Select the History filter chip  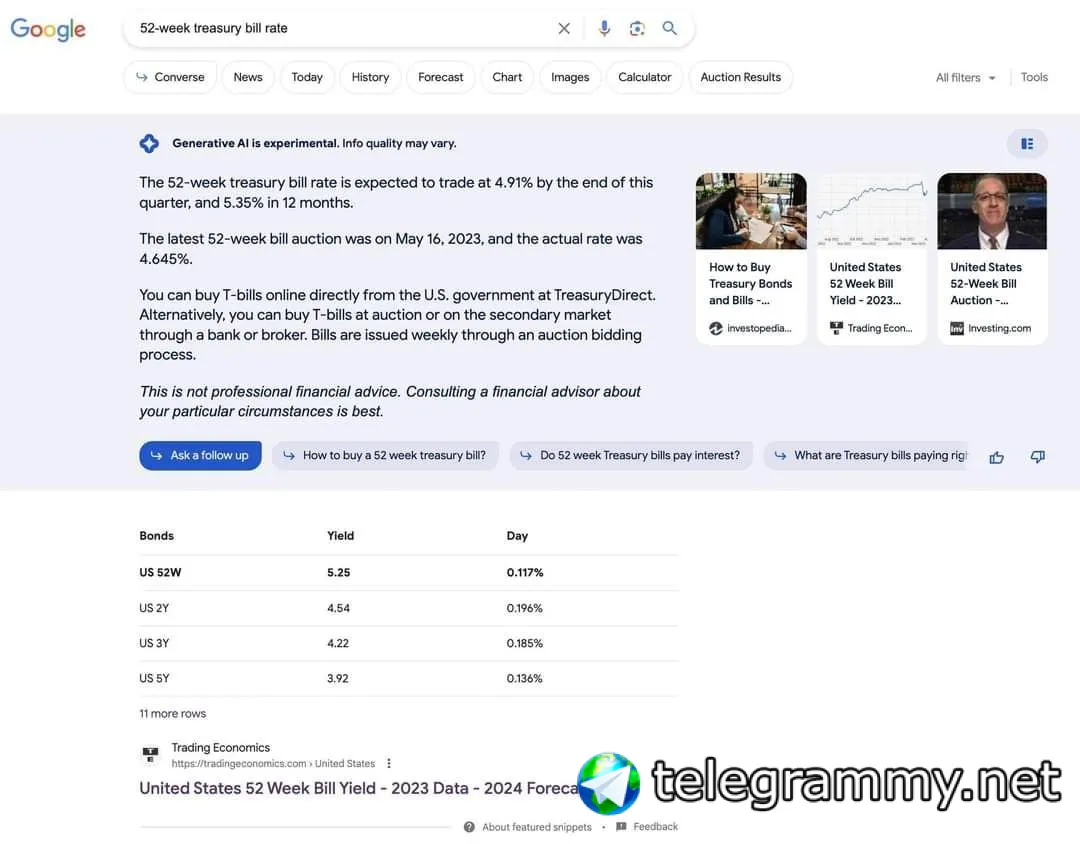point(371,77)
